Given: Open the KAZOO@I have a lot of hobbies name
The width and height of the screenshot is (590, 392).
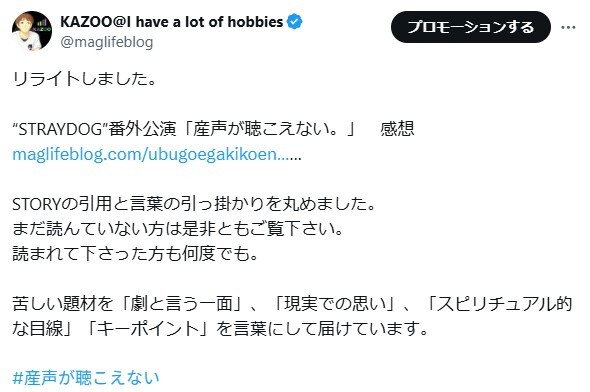Looking at the screenshot, I should (172, 22).
